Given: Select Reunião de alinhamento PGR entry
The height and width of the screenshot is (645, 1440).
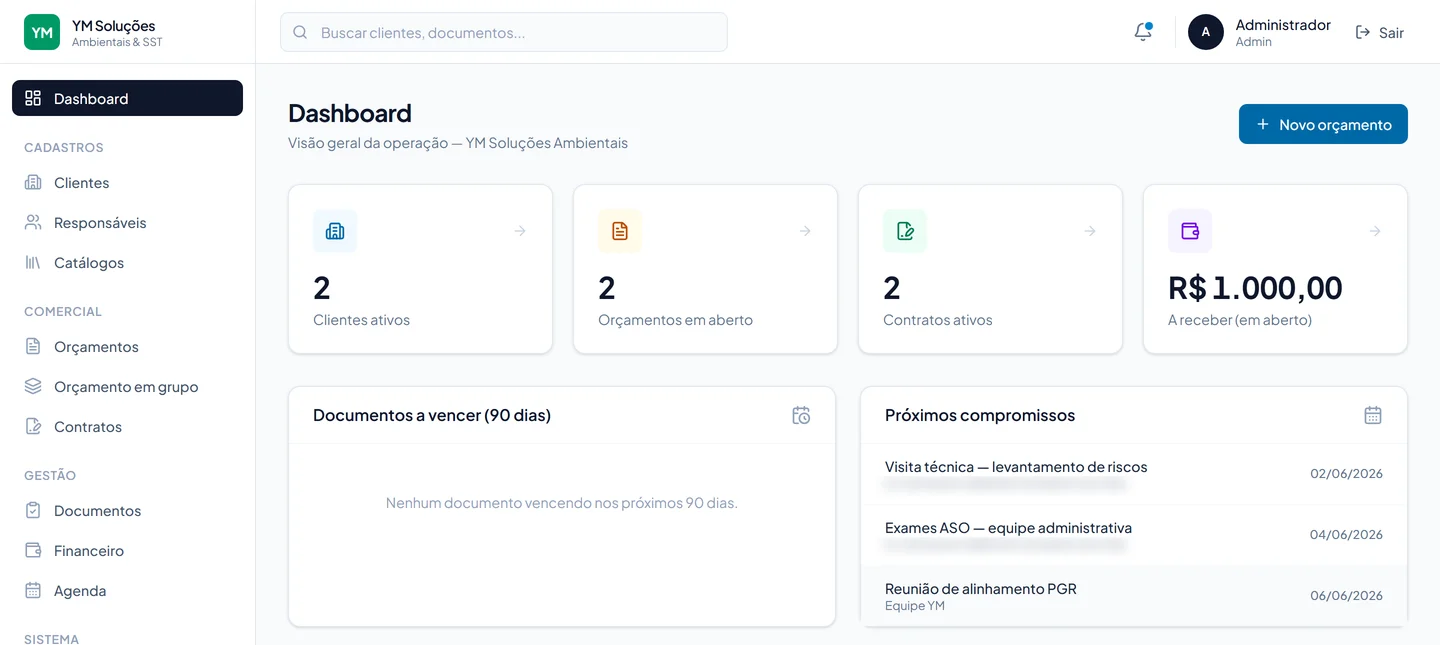Looking at the screenshot, I should tap(1134, 596).
